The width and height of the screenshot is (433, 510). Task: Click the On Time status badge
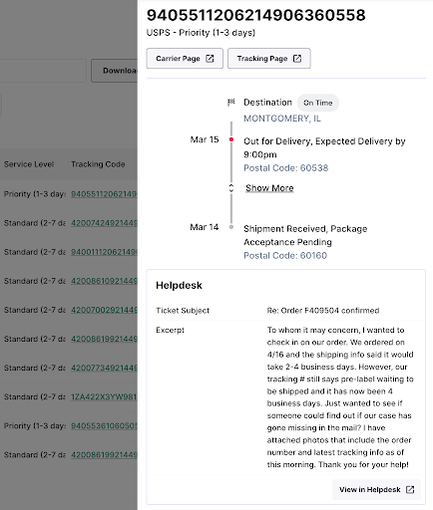tap(318, 103)
